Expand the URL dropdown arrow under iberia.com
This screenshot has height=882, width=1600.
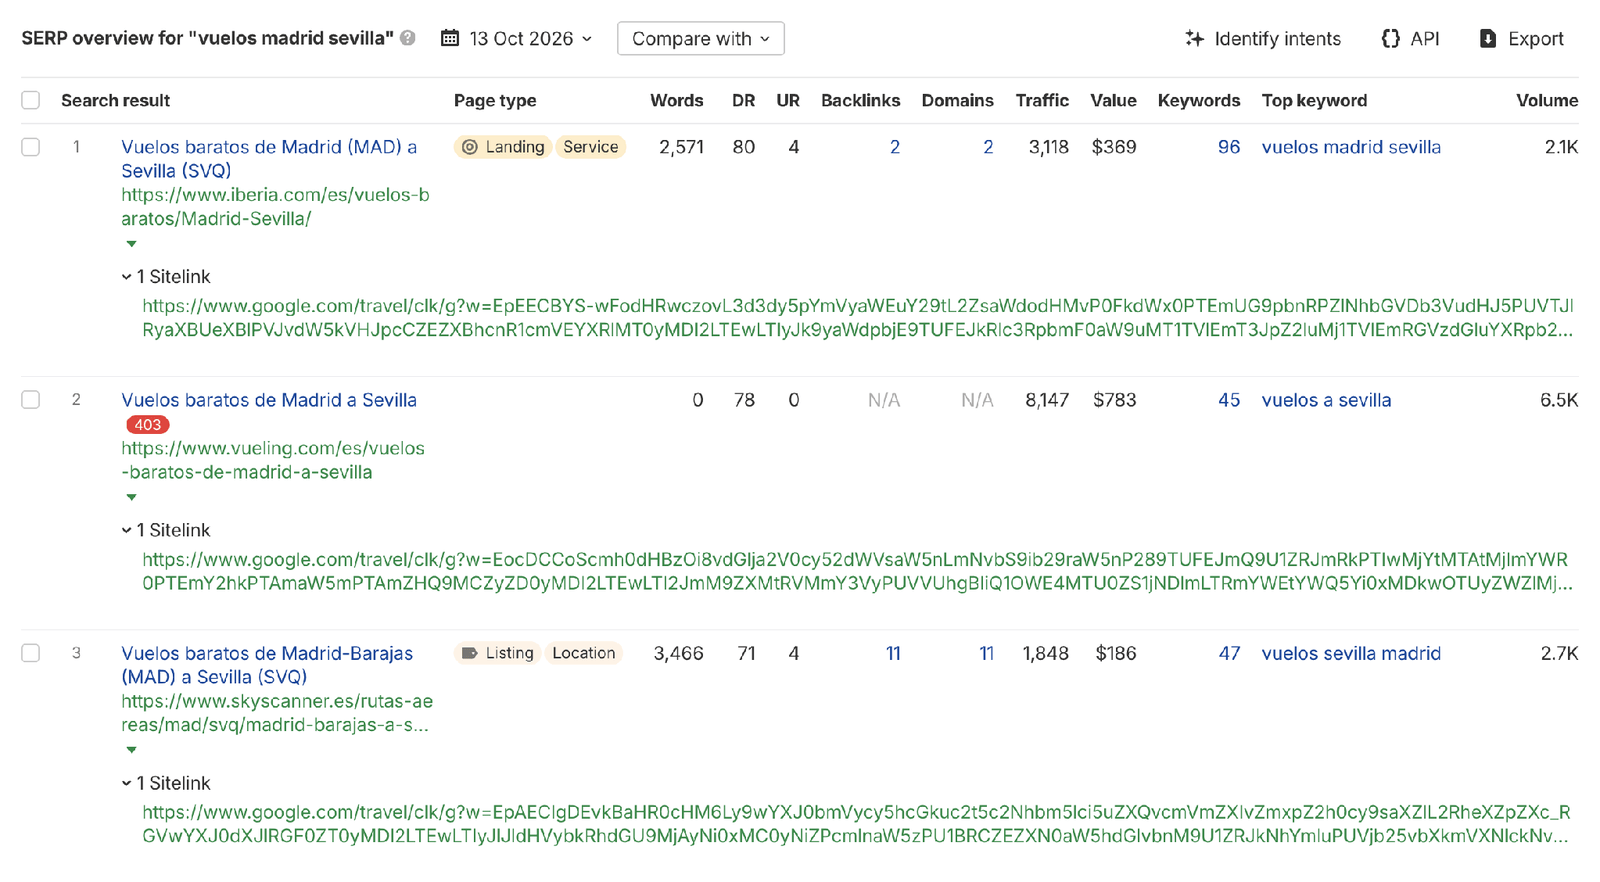[131, 244]
